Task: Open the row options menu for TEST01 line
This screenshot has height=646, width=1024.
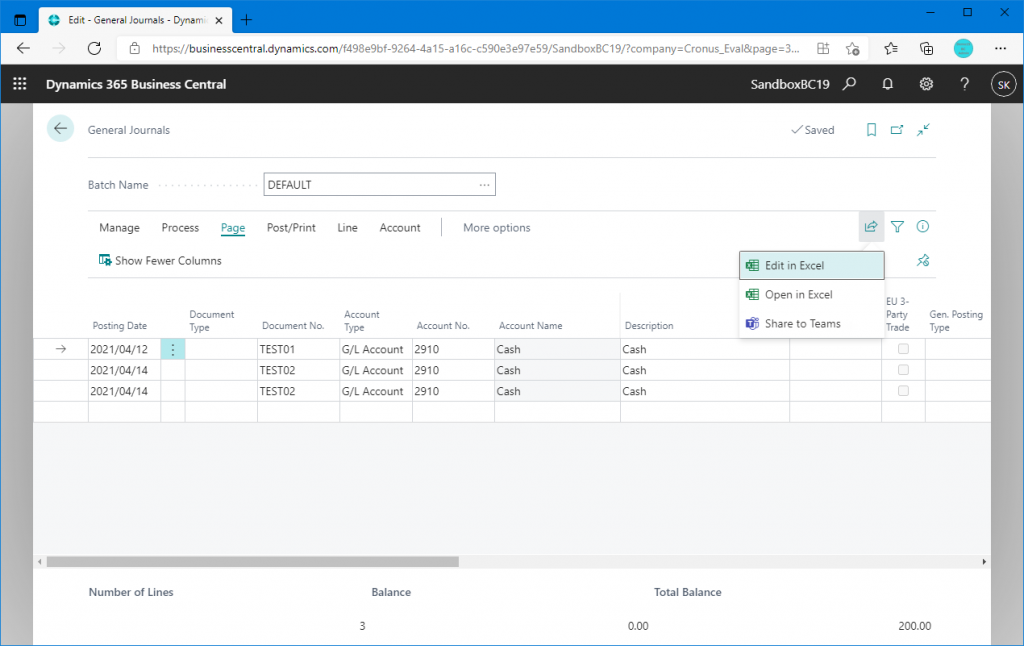Action: [173, 349]
